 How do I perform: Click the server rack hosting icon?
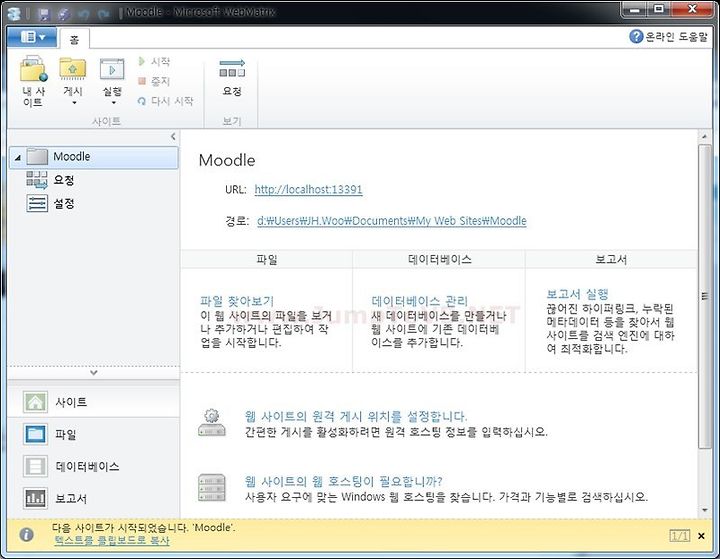[212, 487]
